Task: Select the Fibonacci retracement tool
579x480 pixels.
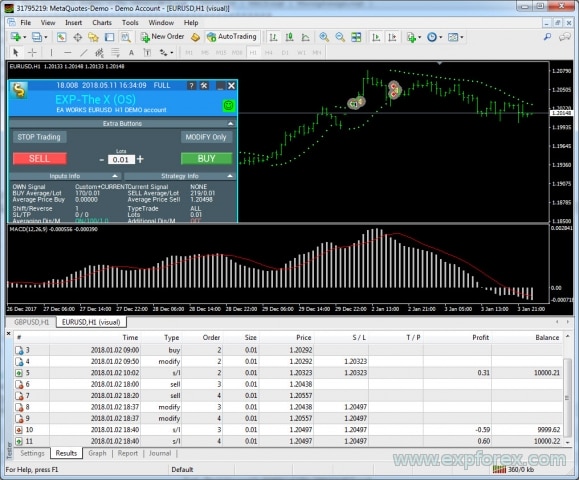Action: pos(115,52)
